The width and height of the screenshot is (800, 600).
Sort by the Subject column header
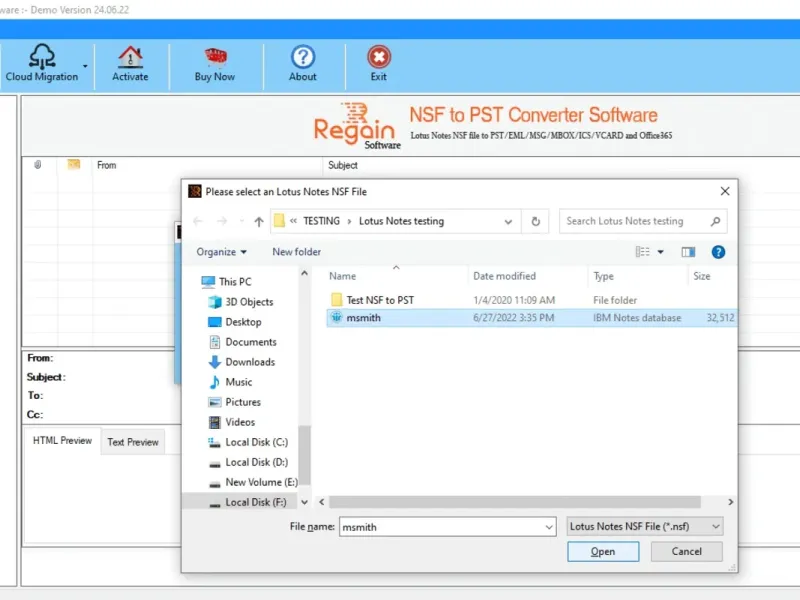pyautogui.click(x=342, y=165)
